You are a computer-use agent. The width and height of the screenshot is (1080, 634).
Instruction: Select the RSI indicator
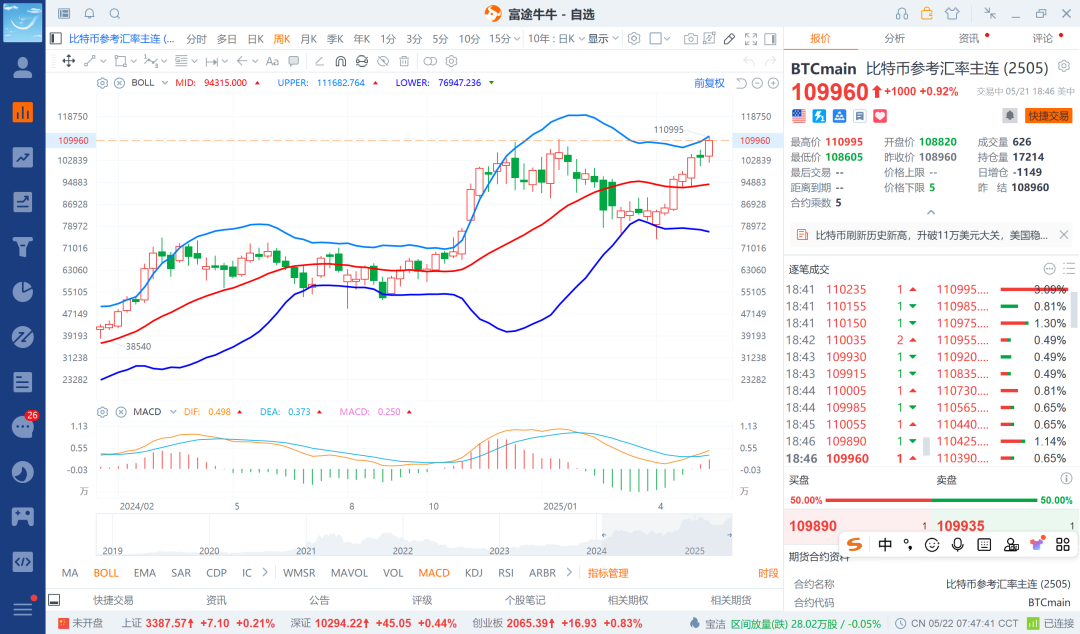coord(506,573)
